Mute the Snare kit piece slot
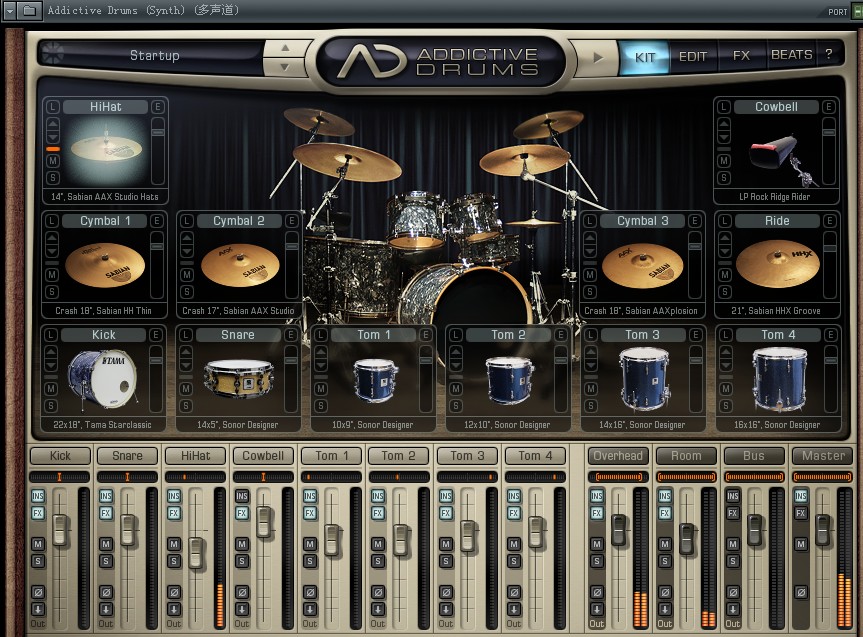The height and width of the screenshot is (637, 863). 186,389
